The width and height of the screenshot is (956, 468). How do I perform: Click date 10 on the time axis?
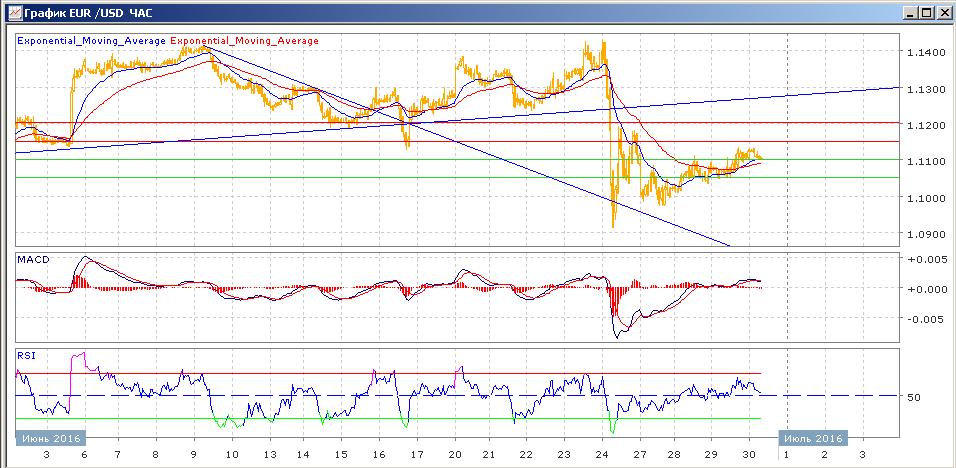(232, 454)
